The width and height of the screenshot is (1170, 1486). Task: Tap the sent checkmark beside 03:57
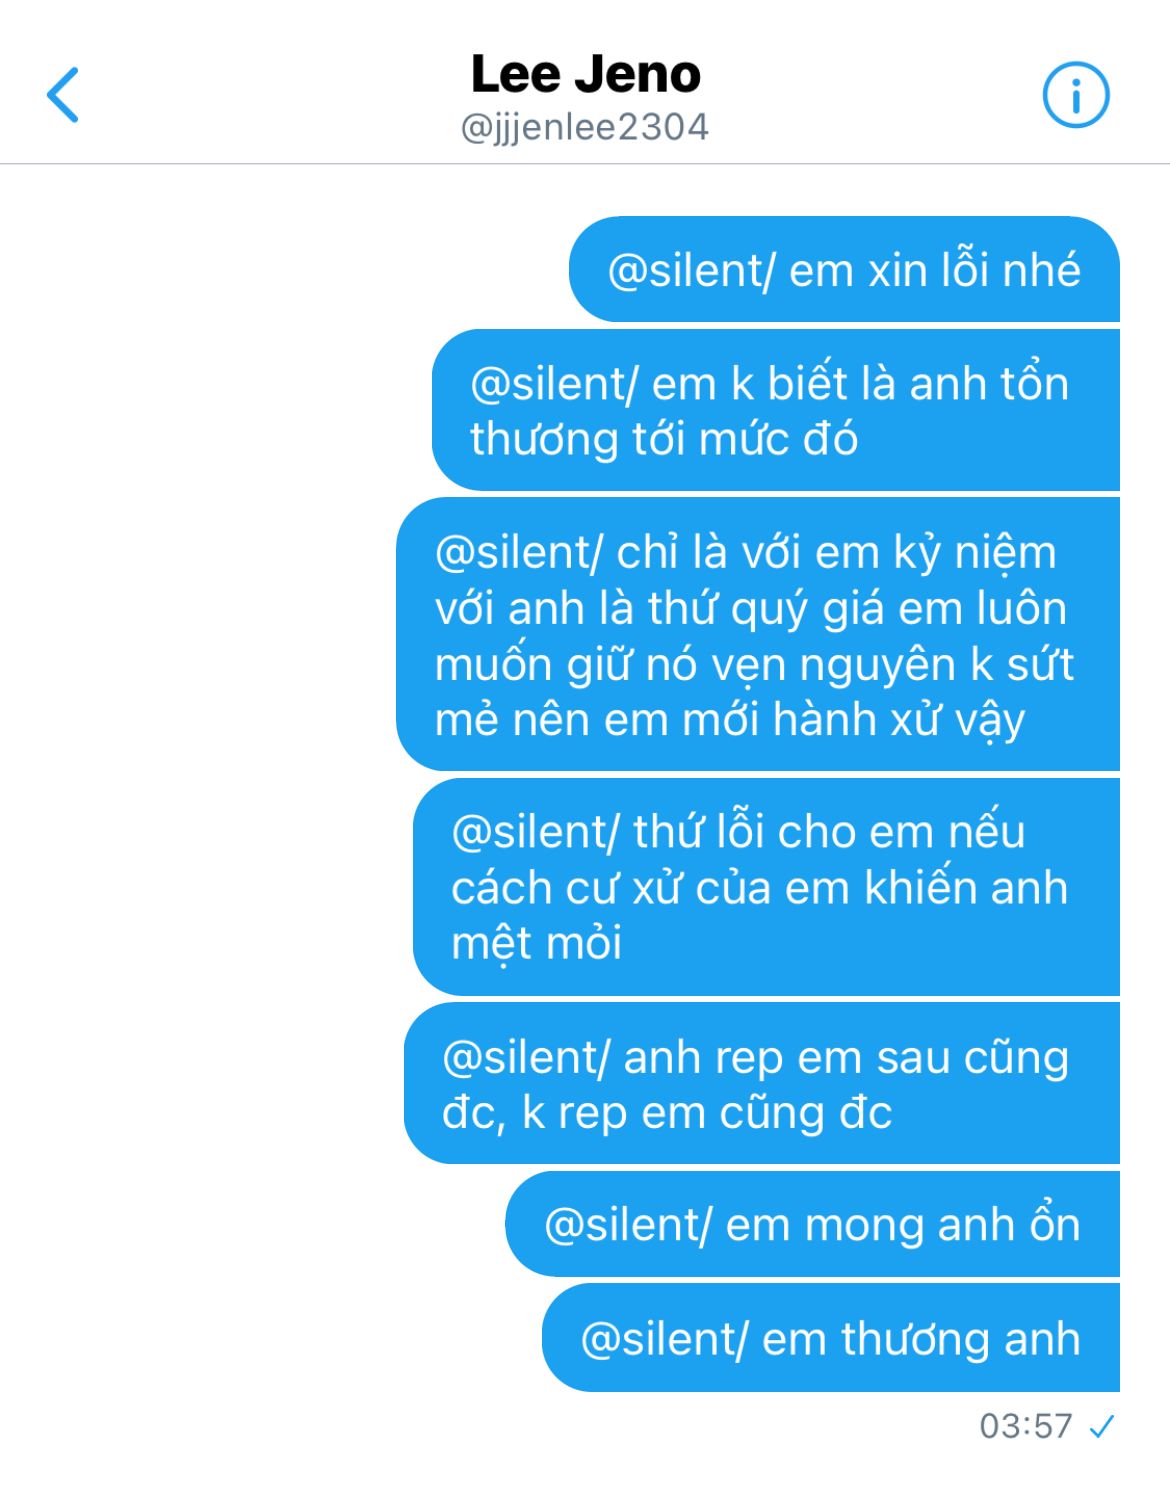pos(1102,1426)
